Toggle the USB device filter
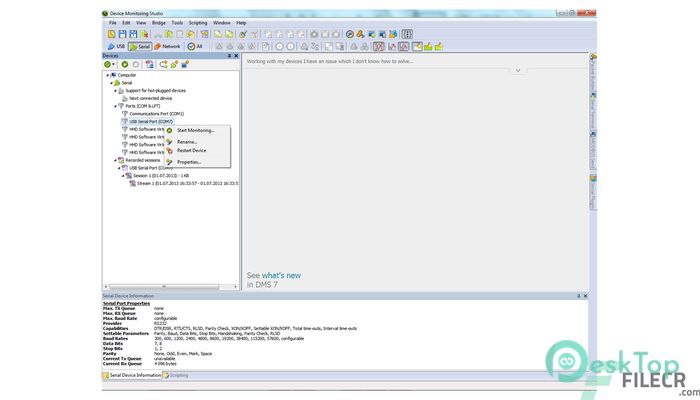700x400 pixels. click(116, 46)
